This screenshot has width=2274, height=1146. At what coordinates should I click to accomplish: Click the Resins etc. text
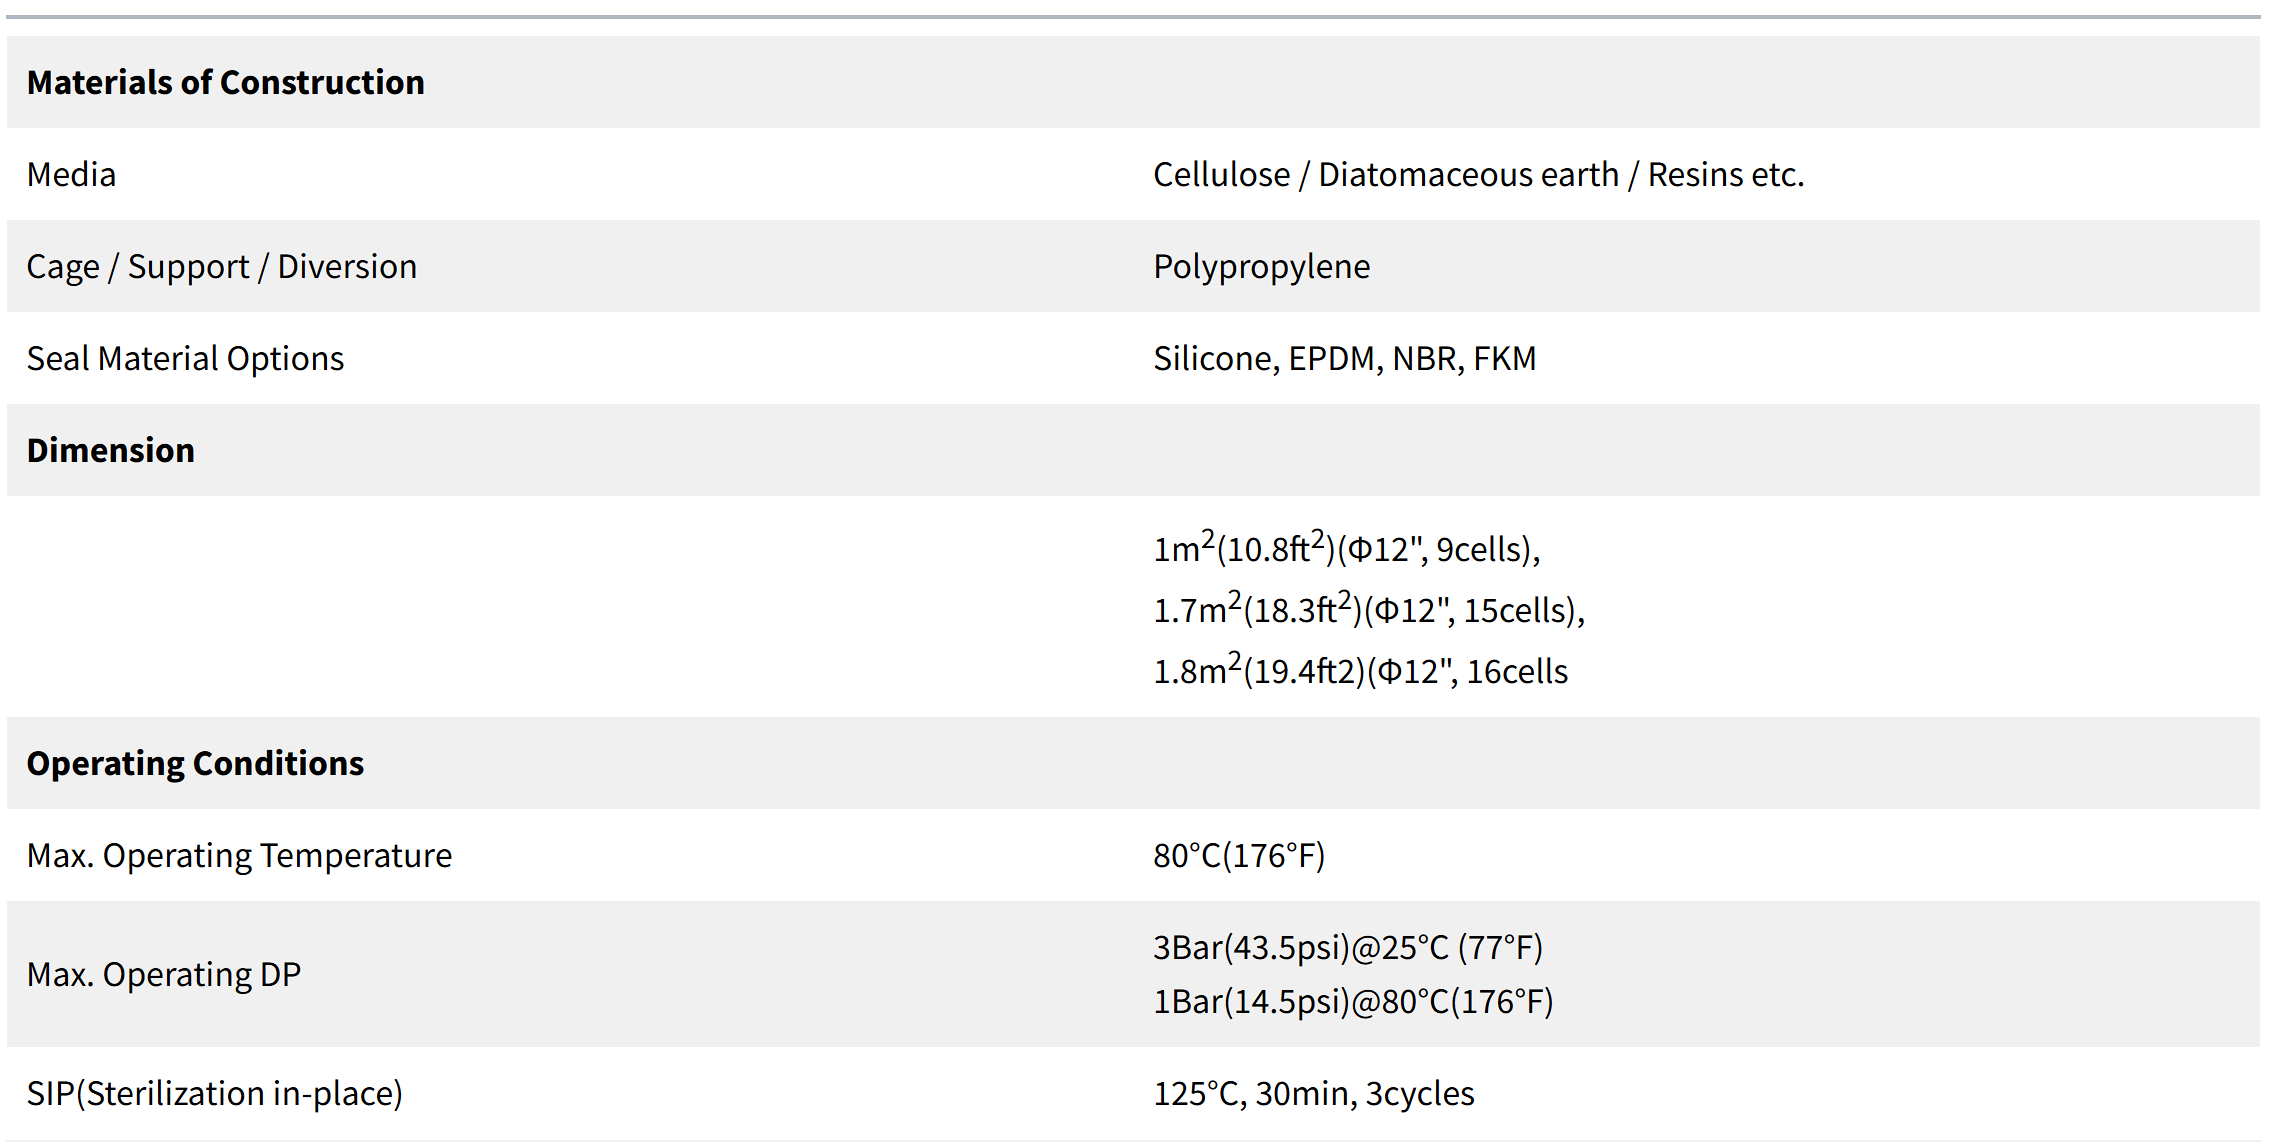1726,174
